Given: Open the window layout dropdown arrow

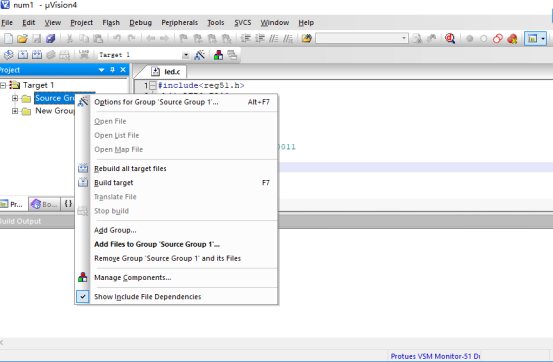Looking at the screenshot, I should point(543,38).
